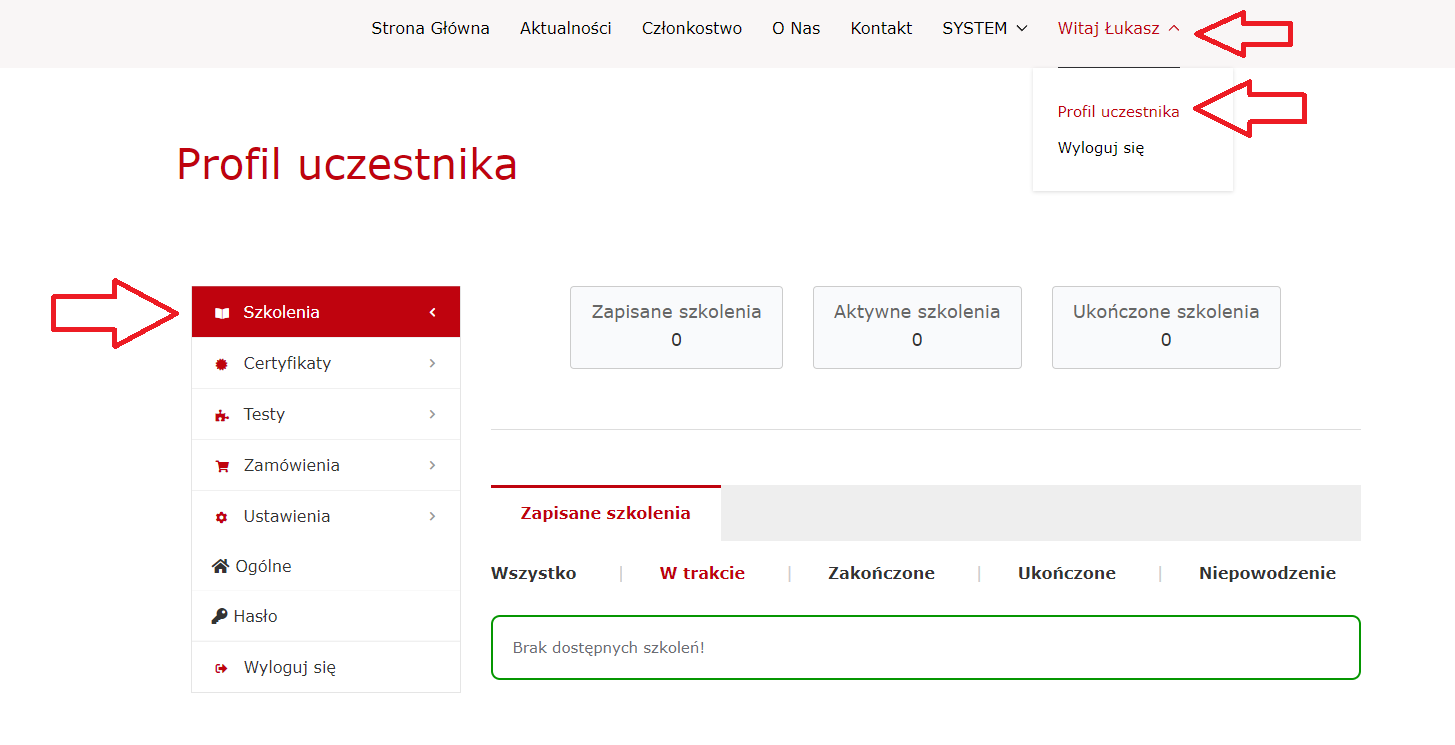Expand the Zamówienia section chevron

432,465
